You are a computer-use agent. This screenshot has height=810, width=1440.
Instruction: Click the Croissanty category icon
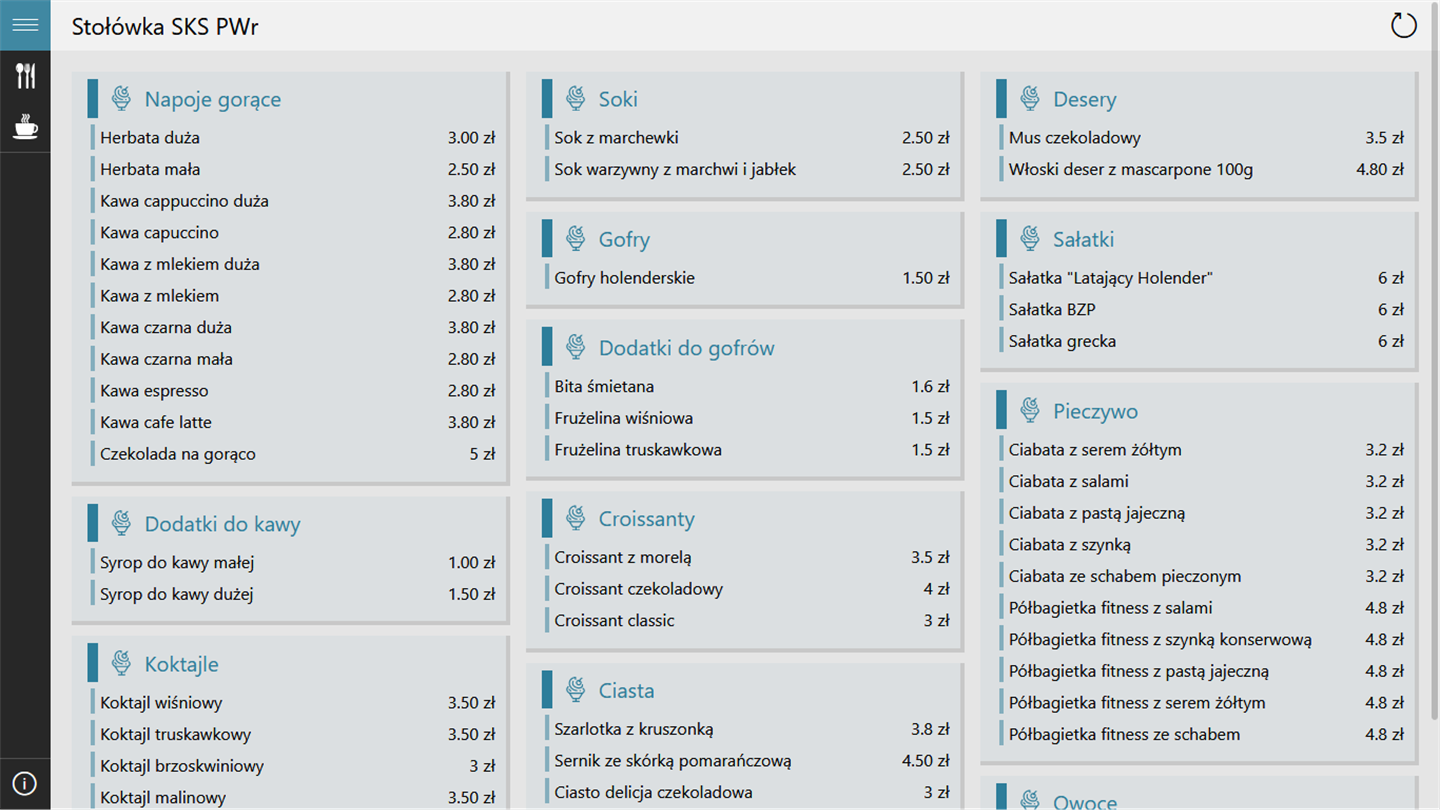point(575,518)
